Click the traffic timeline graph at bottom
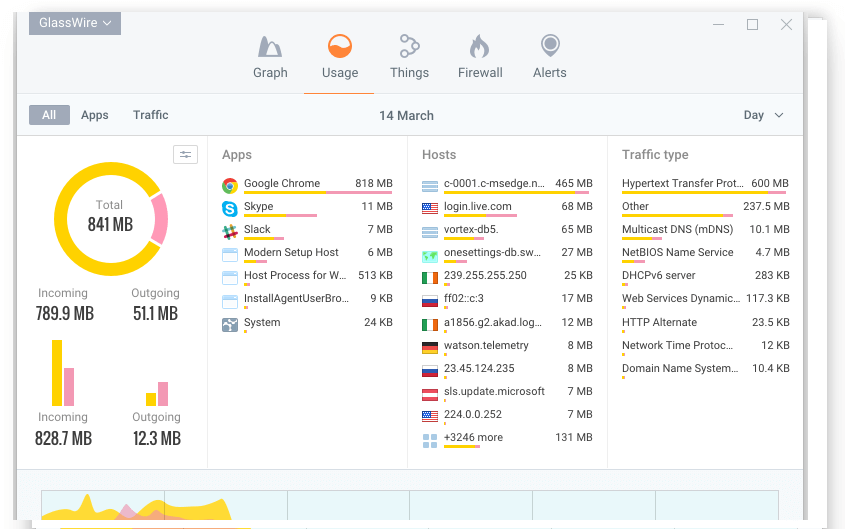 click(410, 505)
